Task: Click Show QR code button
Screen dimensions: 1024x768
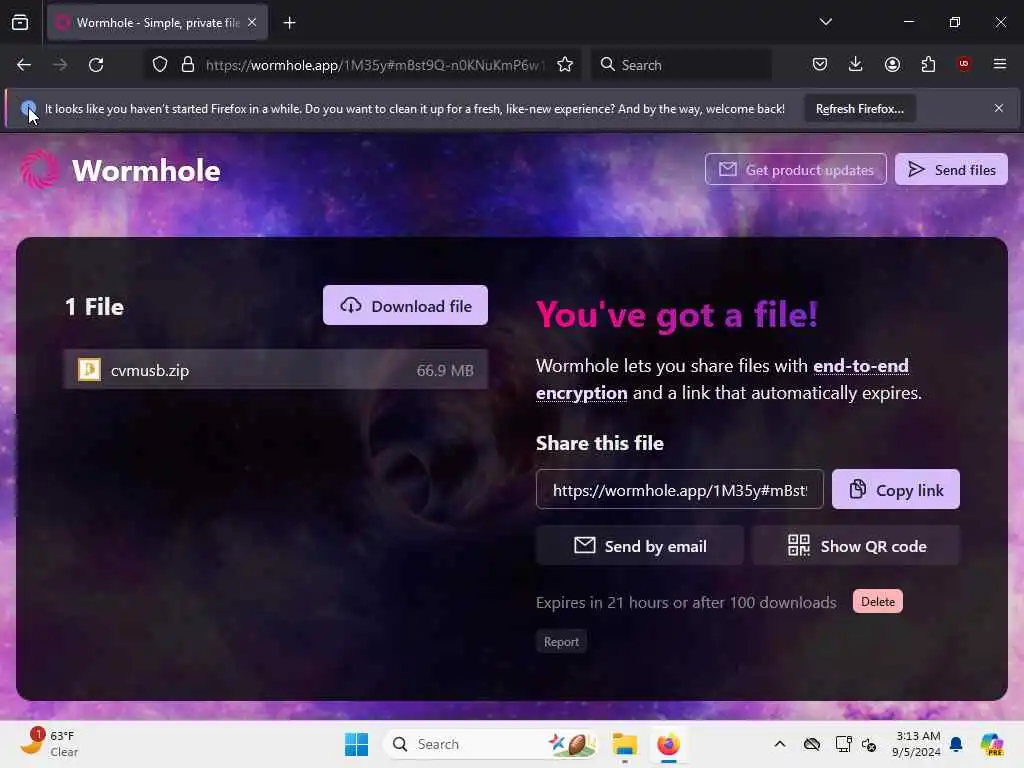Action: point(856,546)
